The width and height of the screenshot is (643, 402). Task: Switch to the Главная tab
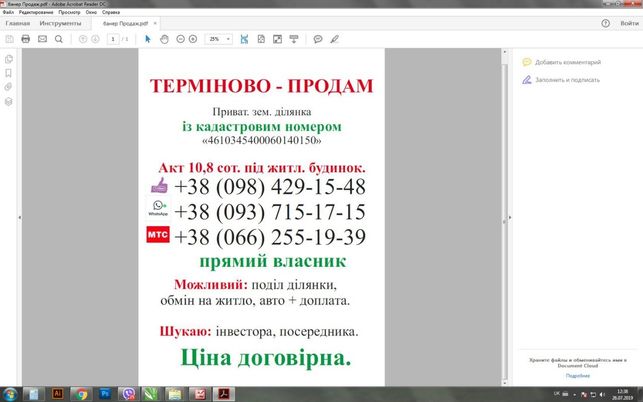[18, 23]
